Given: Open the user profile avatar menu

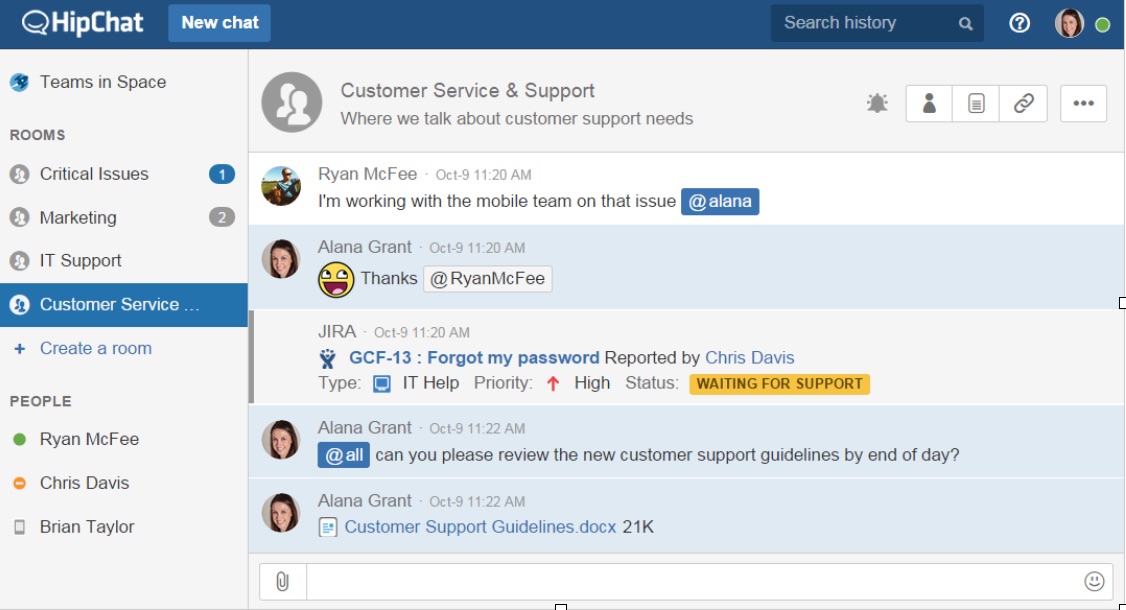Looking at the screenshot, I should pyautogui.click(x=1069, y=23).
